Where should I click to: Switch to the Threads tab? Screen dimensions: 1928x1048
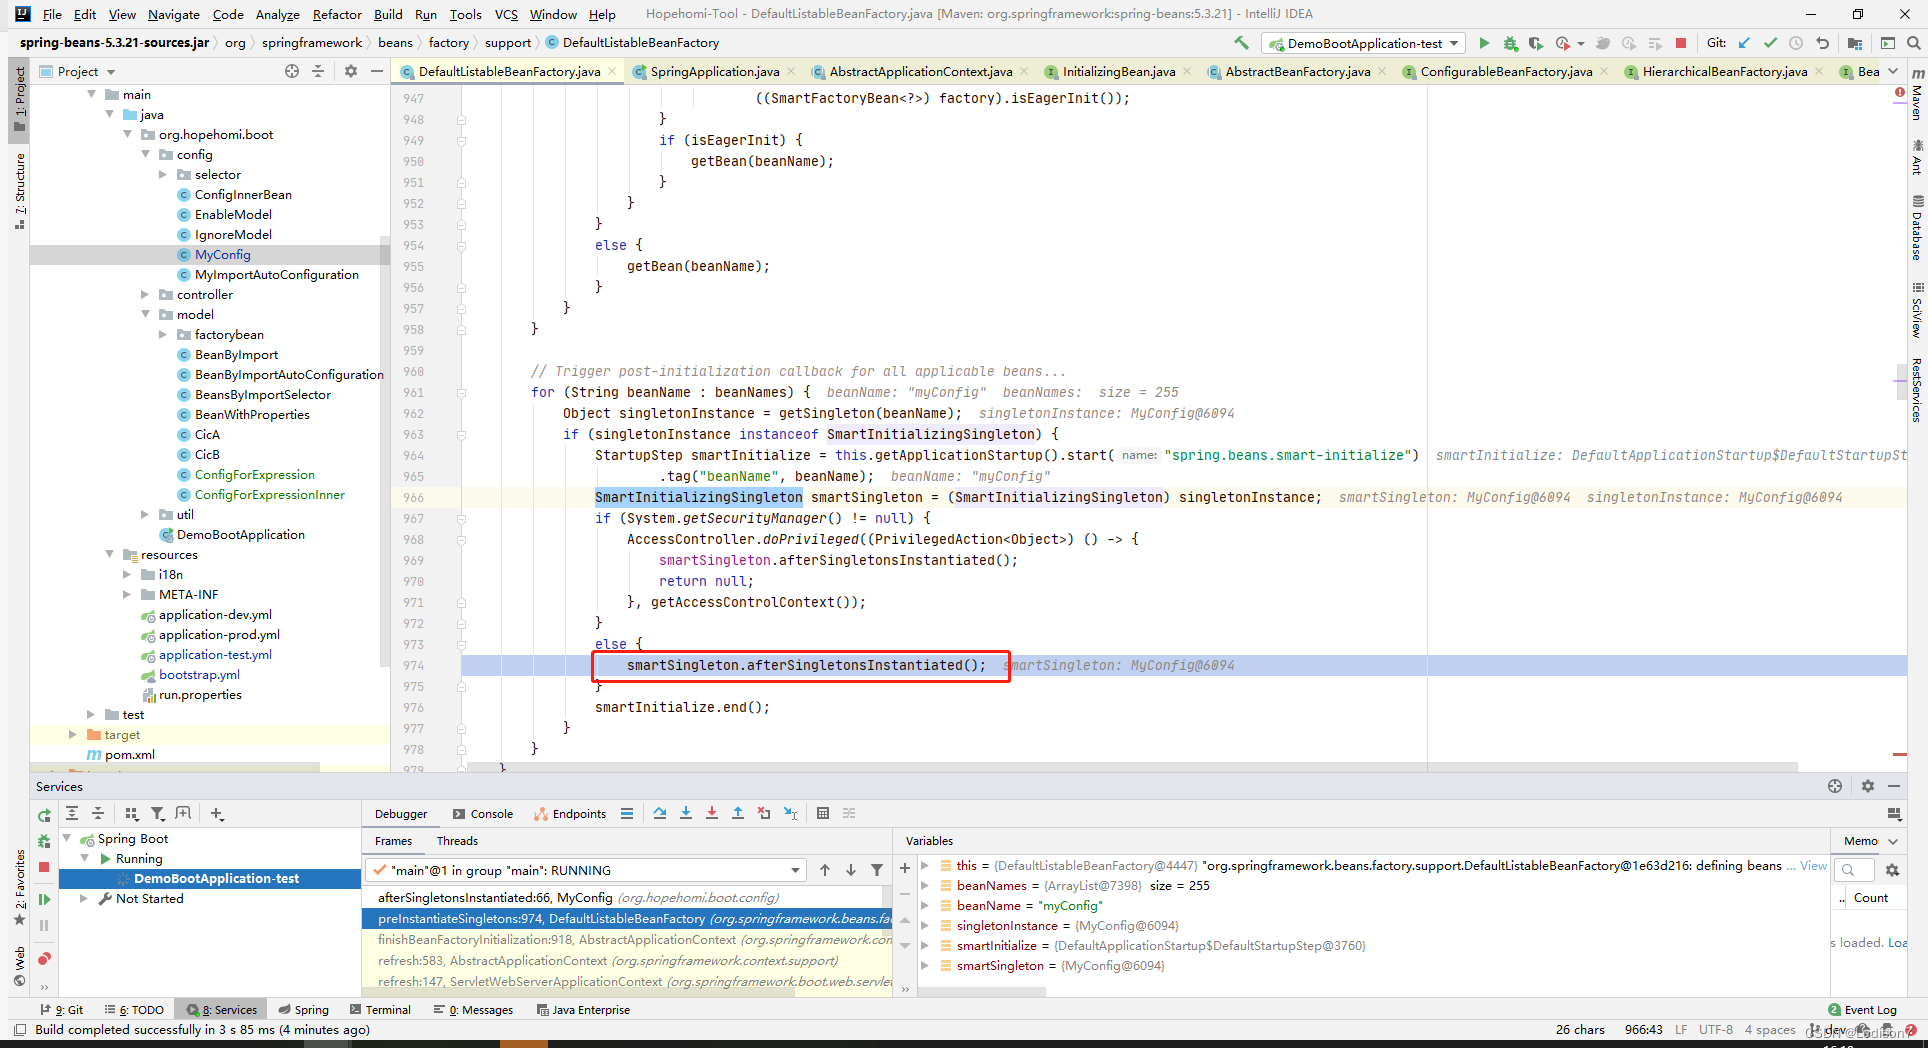(457, 841)
